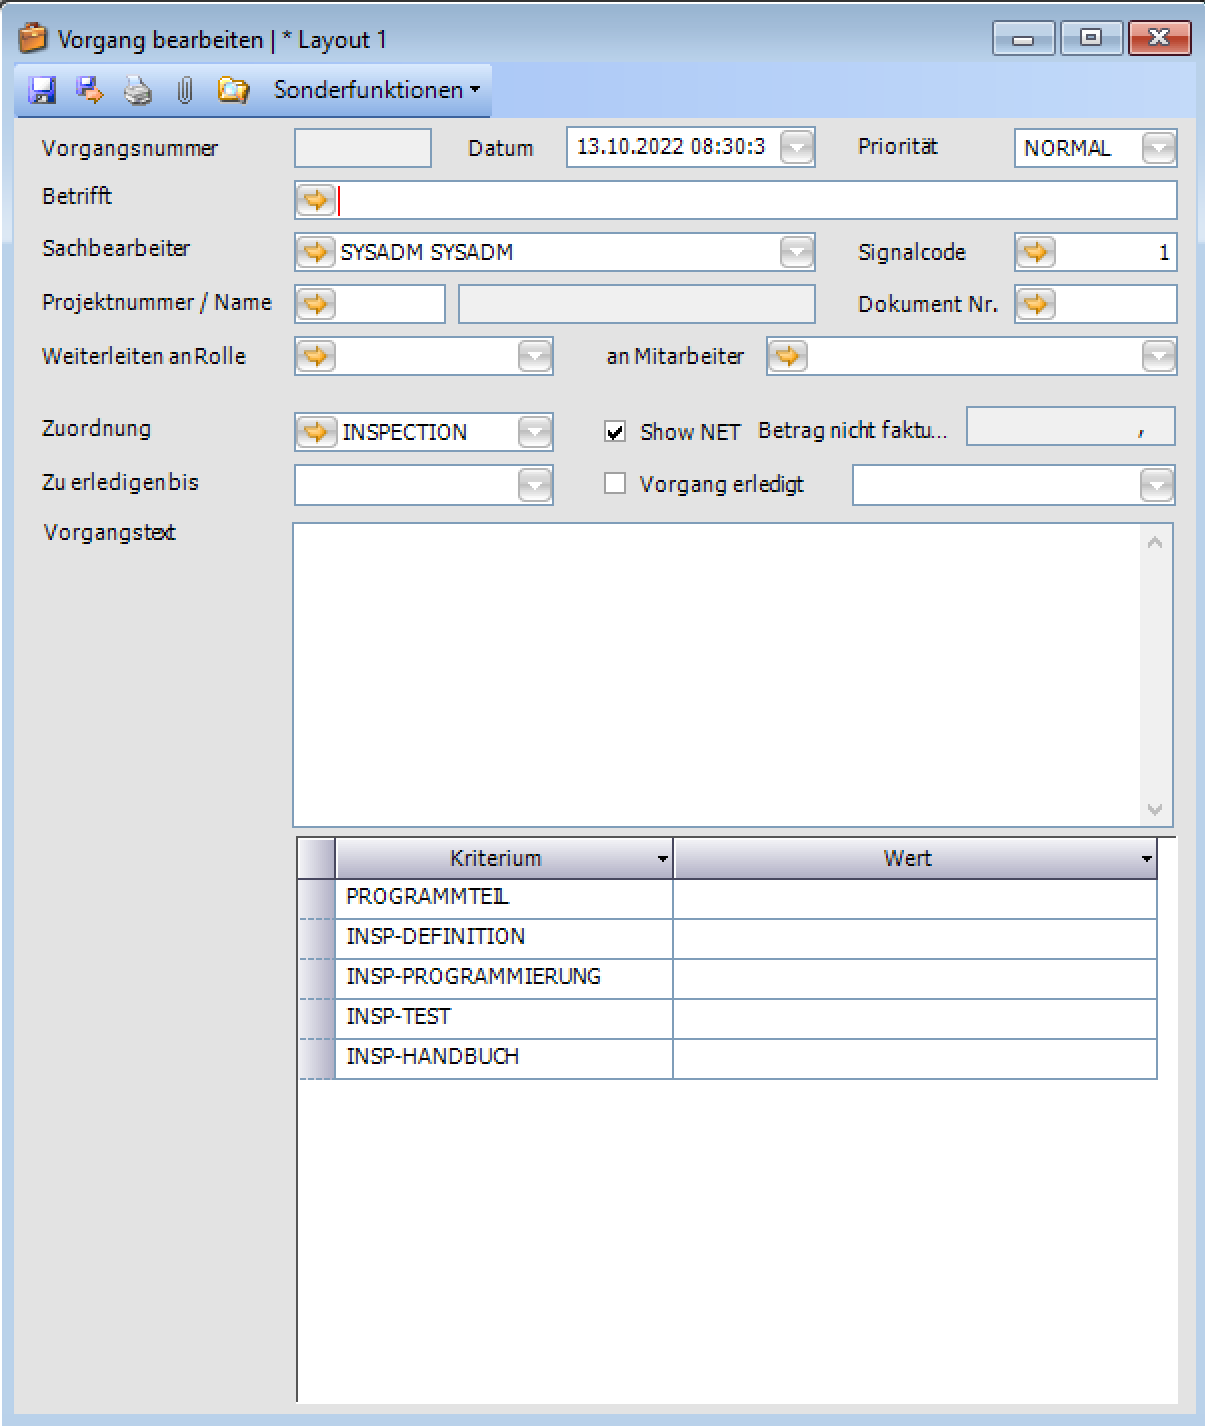Viewport: 1205px width, 1426px height.
Task: Expand the Priorität dropdown
Action: pyautogui.click(x=1158, y=148)
